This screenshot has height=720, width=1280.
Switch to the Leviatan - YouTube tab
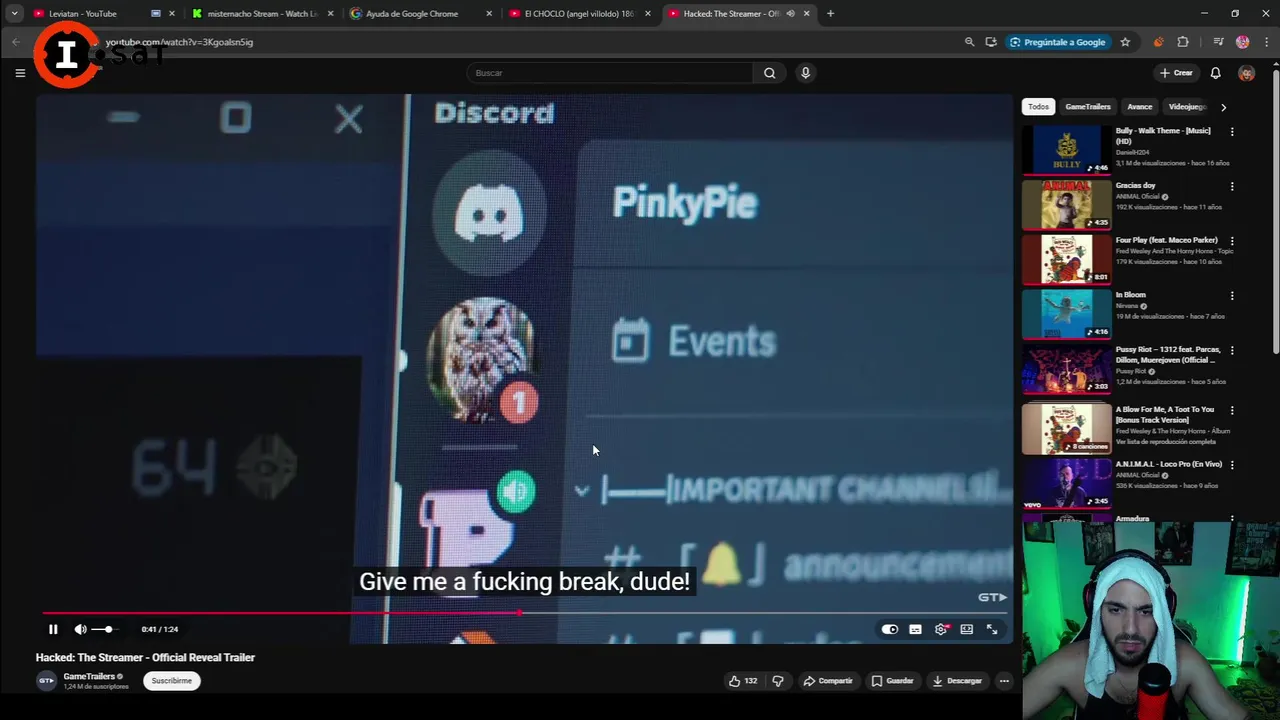90,14
